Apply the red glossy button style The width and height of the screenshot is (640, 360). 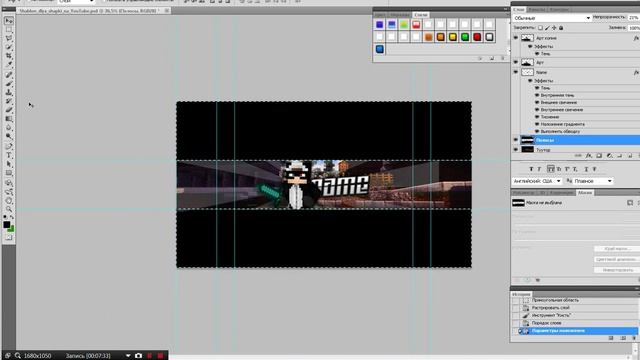click(x=477, y=37)
